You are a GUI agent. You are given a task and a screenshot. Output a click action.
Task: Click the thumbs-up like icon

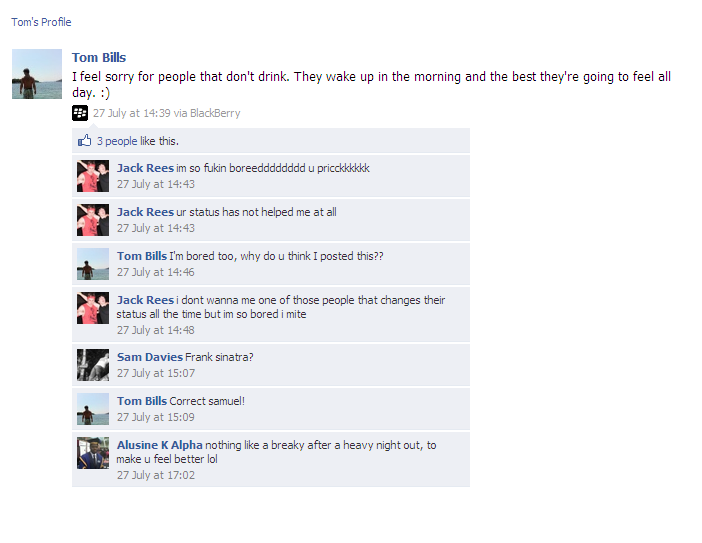tap(85, 141)
